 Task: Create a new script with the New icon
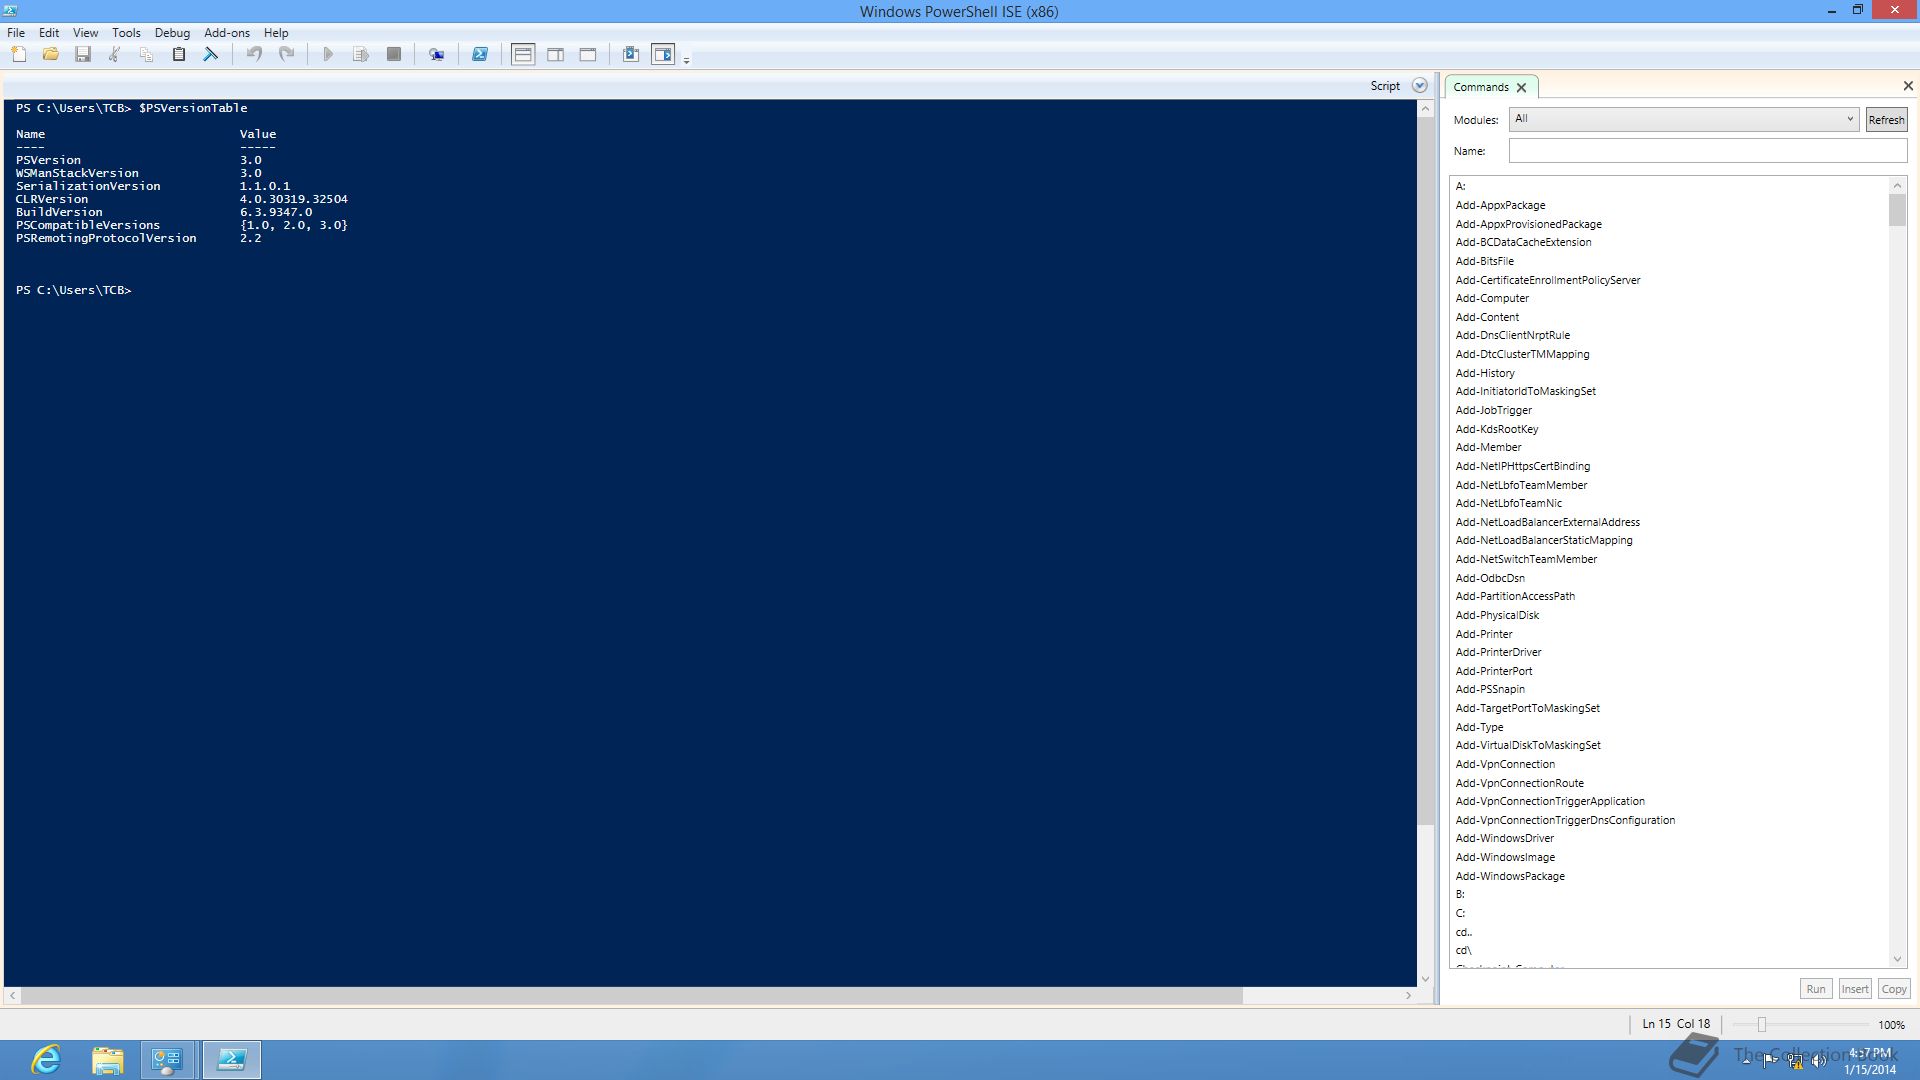pyautogui.click(x=19, y=54)
